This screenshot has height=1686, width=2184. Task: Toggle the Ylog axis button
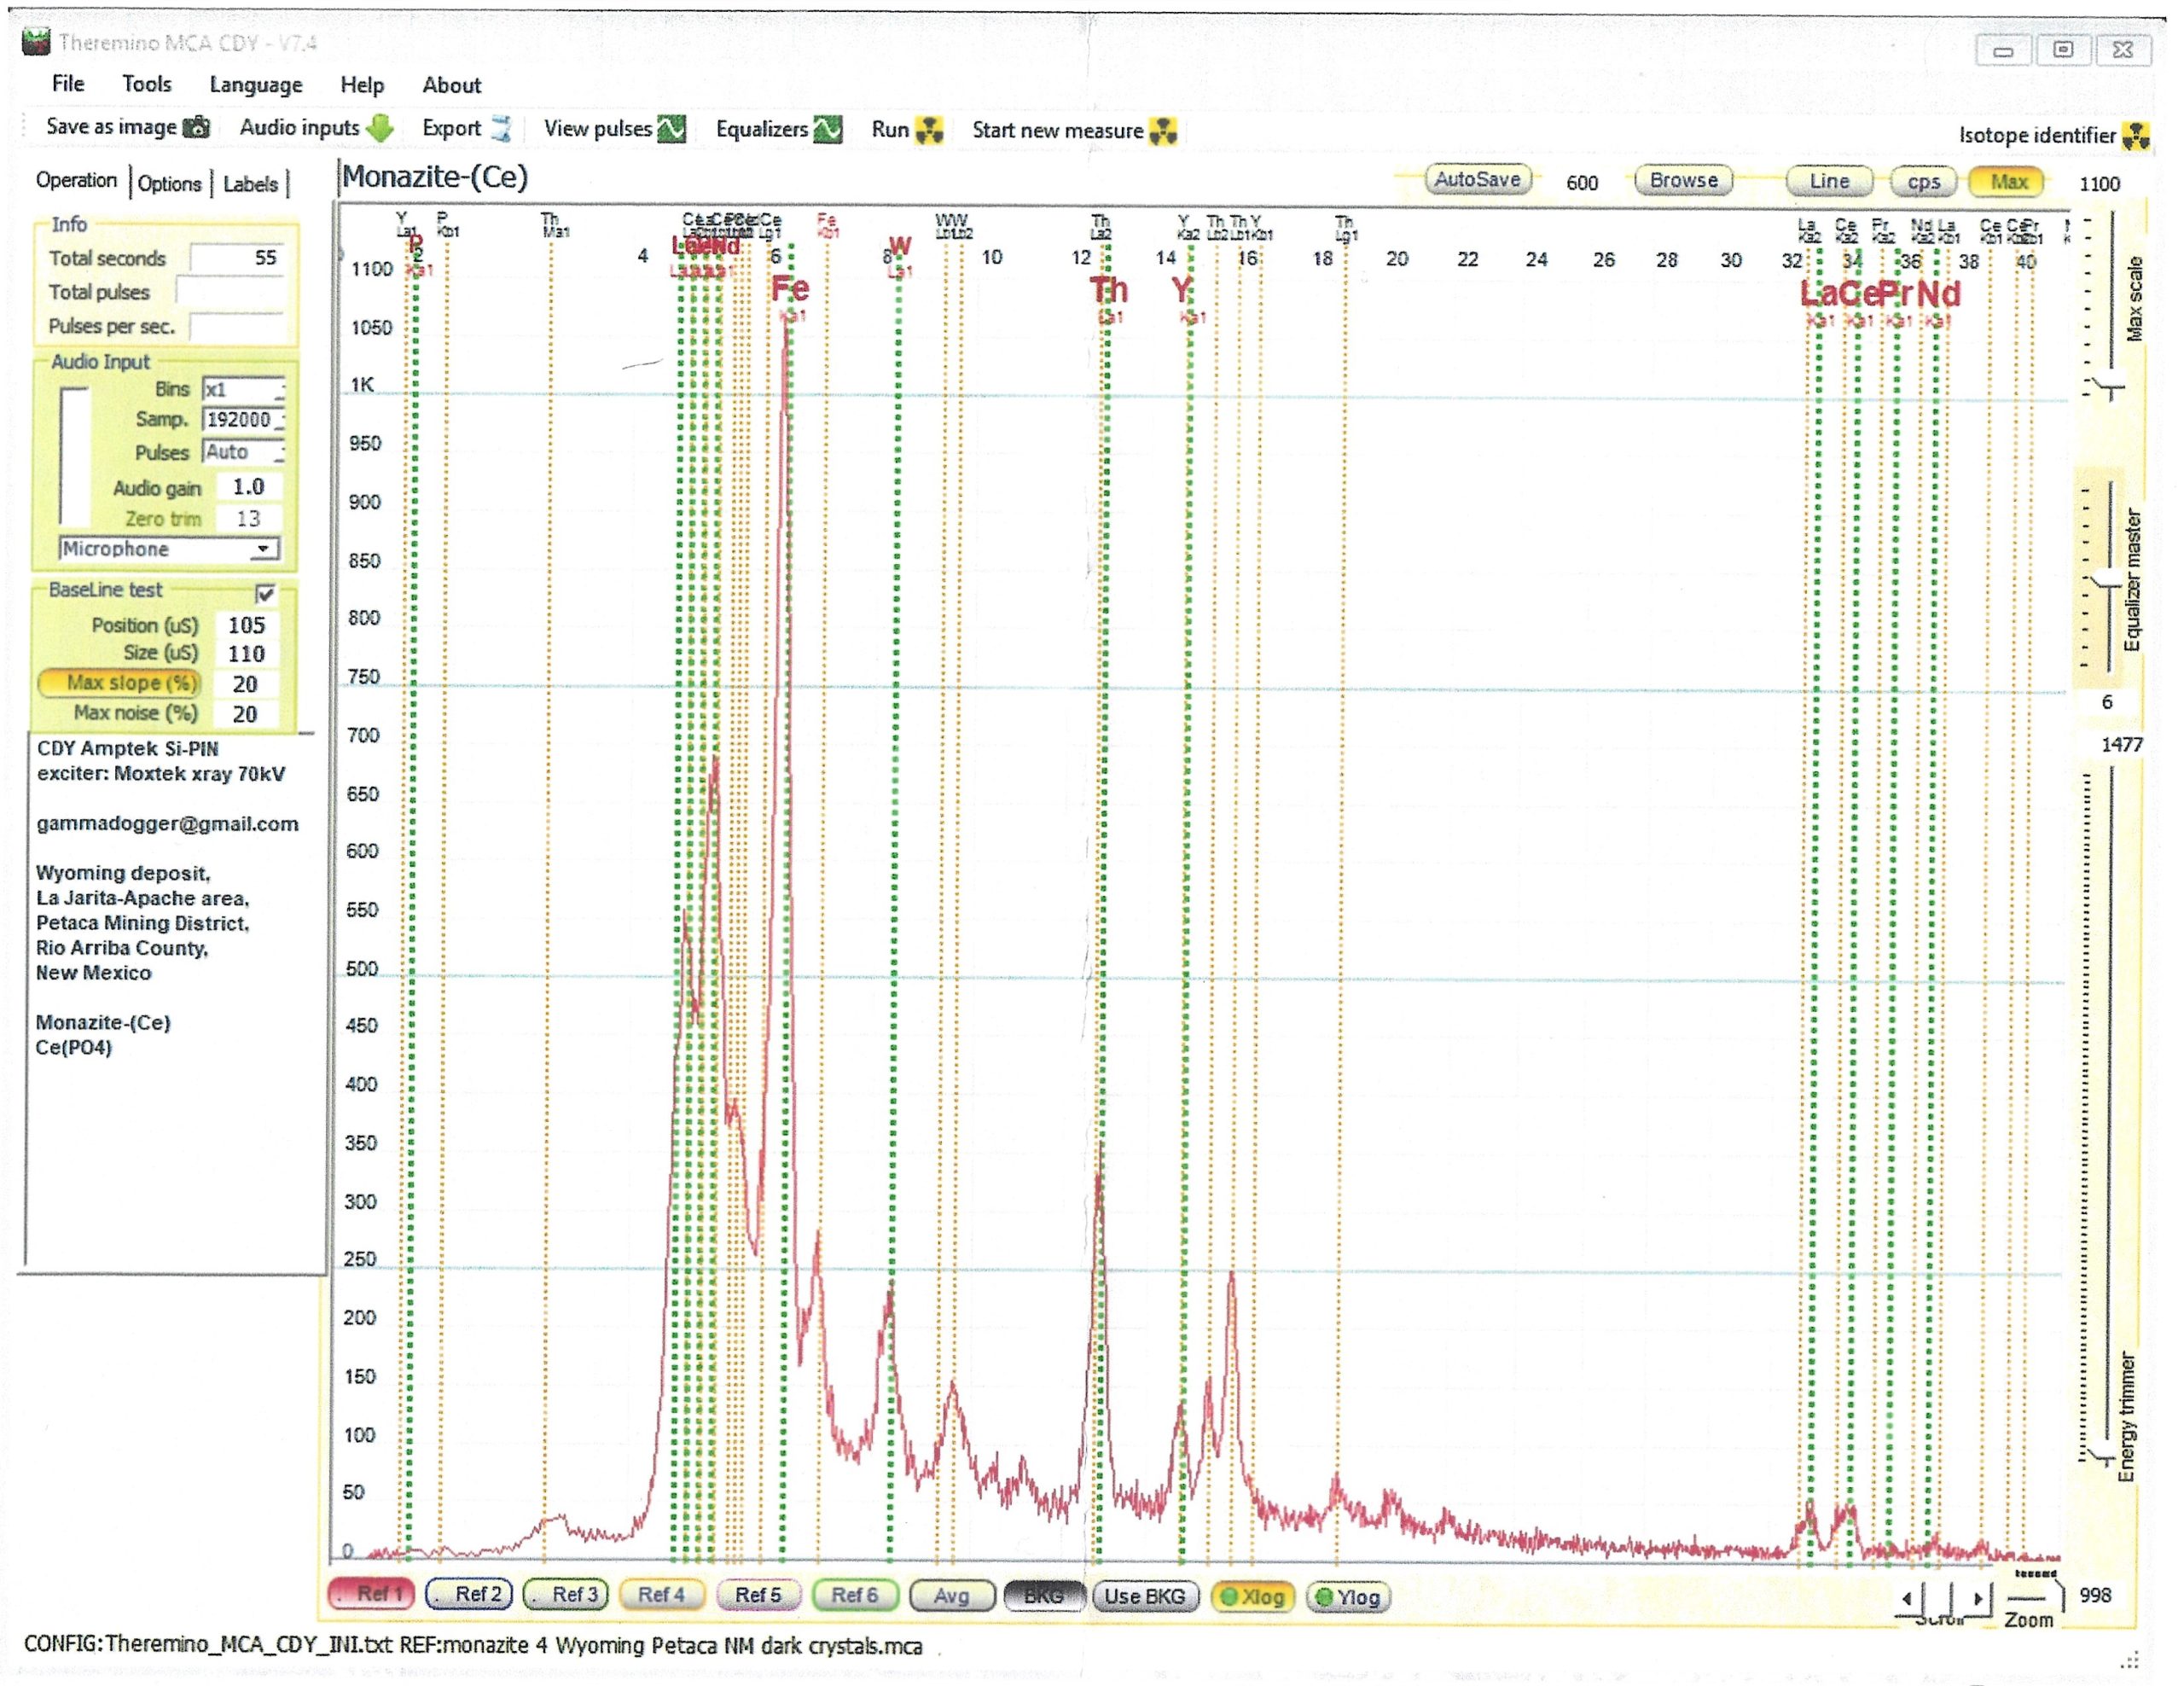[x=1348, y=1597]
